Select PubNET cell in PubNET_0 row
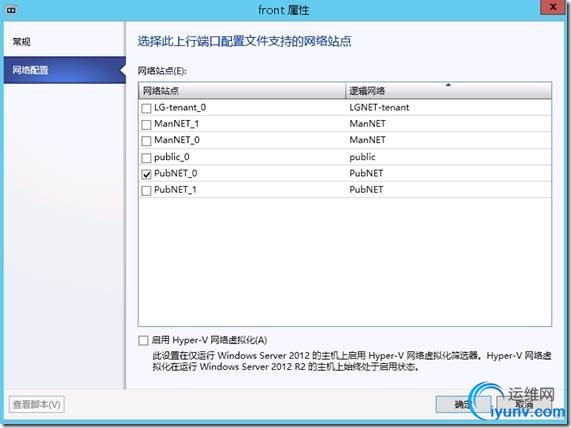The image size is (571, 428). point(366,173)
